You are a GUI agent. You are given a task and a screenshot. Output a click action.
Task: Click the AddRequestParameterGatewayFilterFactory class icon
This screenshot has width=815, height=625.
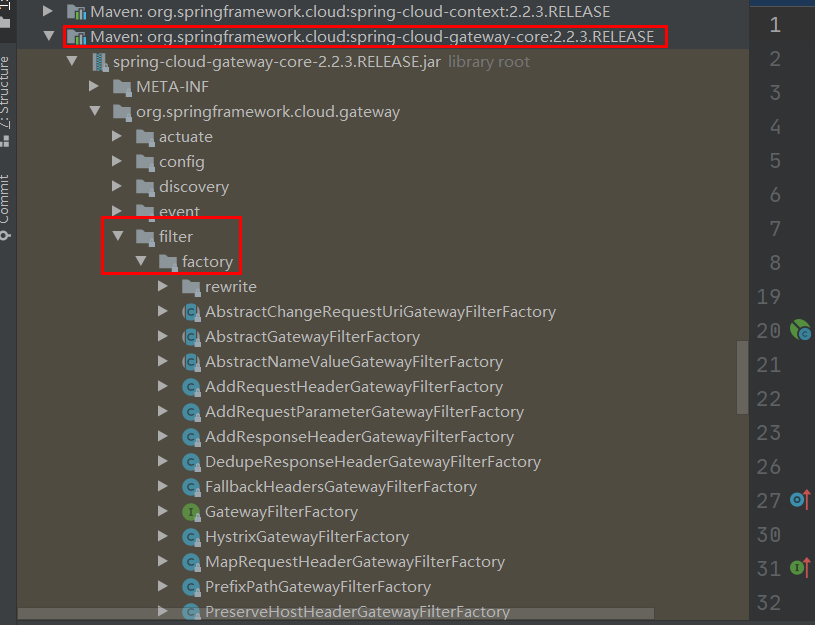(191, 412)
